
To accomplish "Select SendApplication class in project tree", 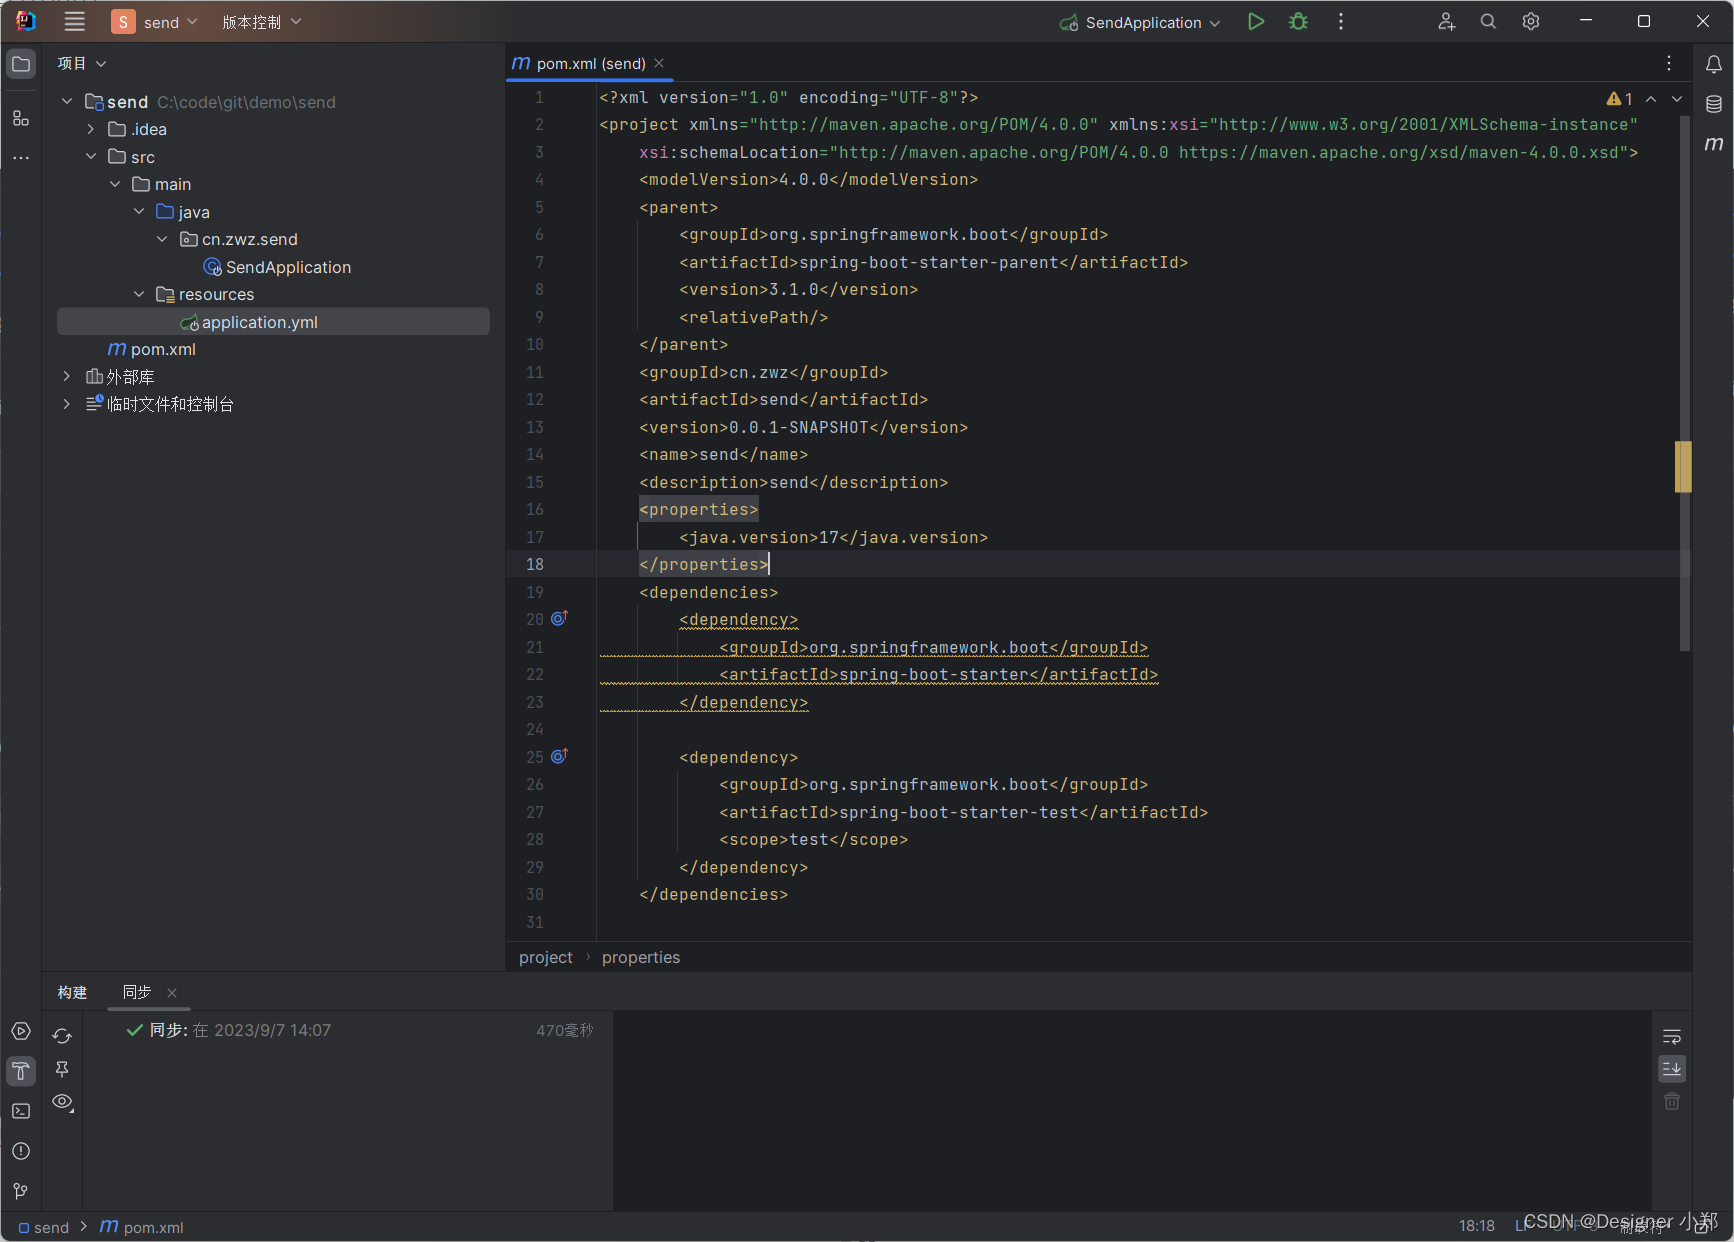I will (x=277, y=267).
